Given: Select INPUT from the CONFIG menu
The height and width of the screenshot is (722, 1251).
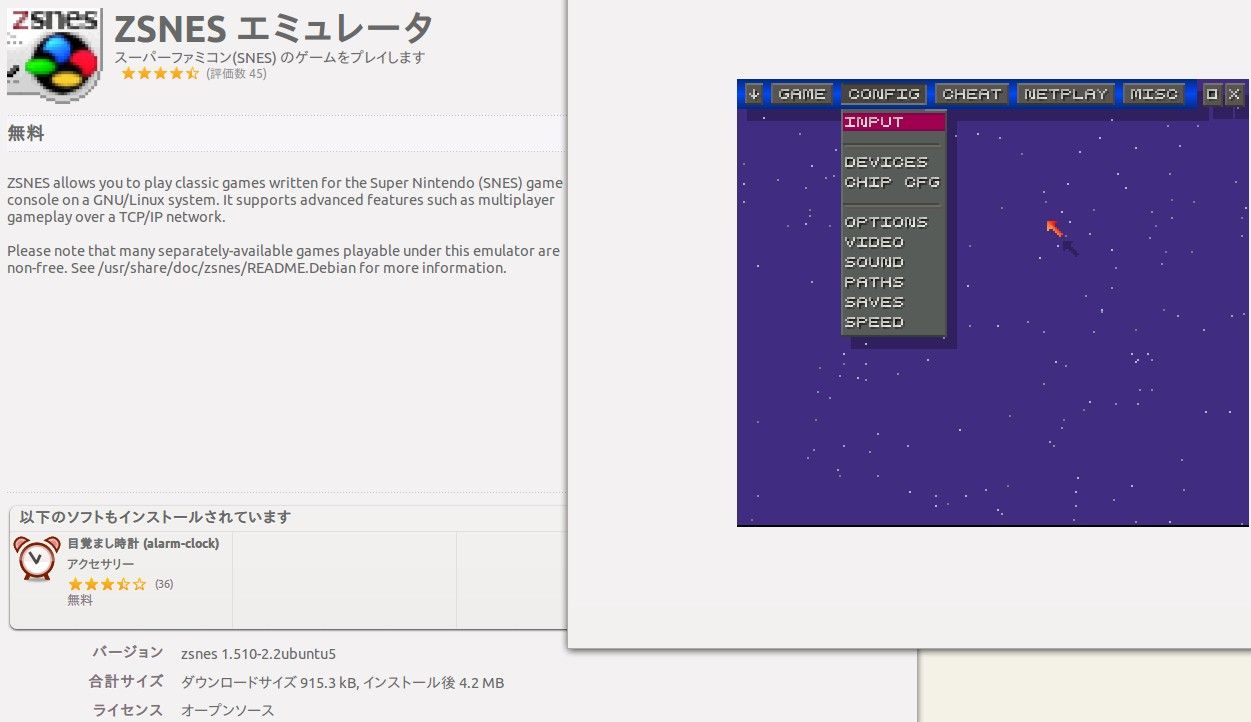Looking at the screenshot, I should [893, 122].
